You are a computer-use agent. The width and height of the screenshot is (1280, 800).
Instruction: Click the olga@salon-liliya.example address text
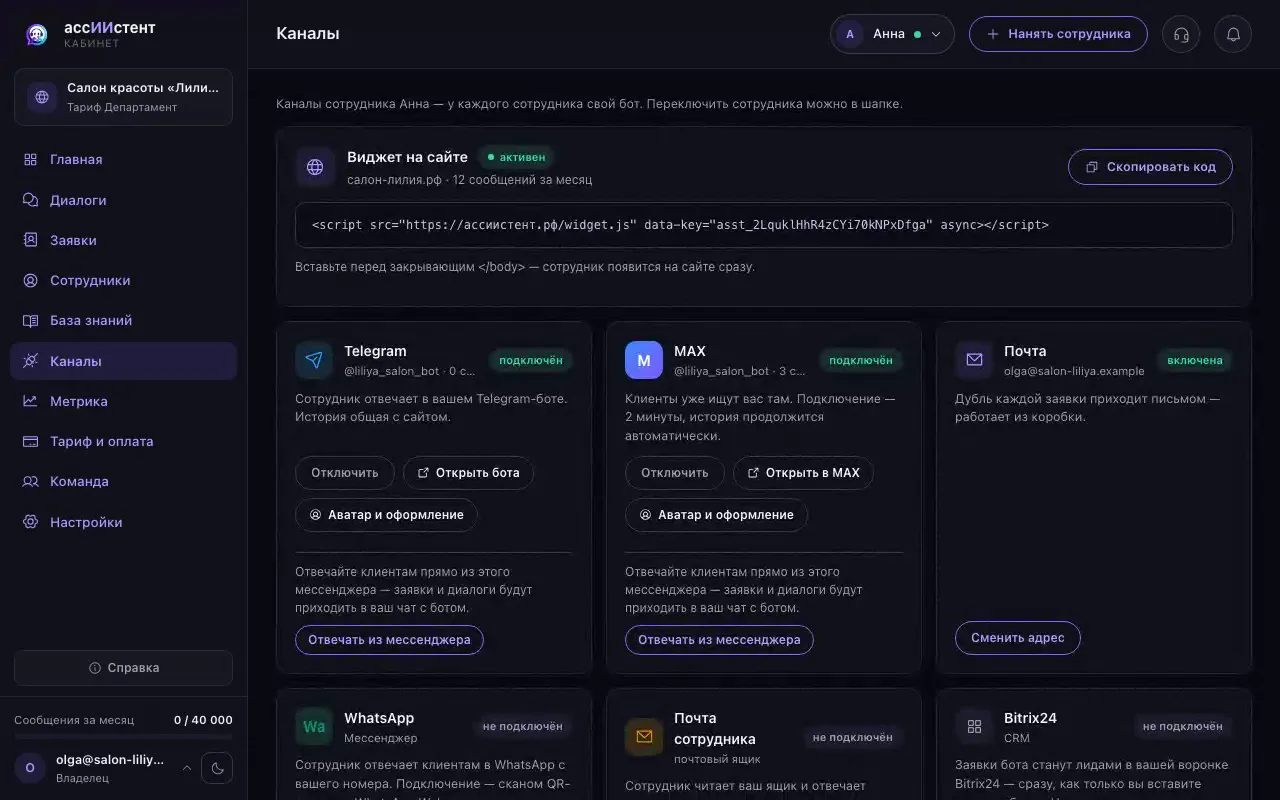click(1074, 371)
